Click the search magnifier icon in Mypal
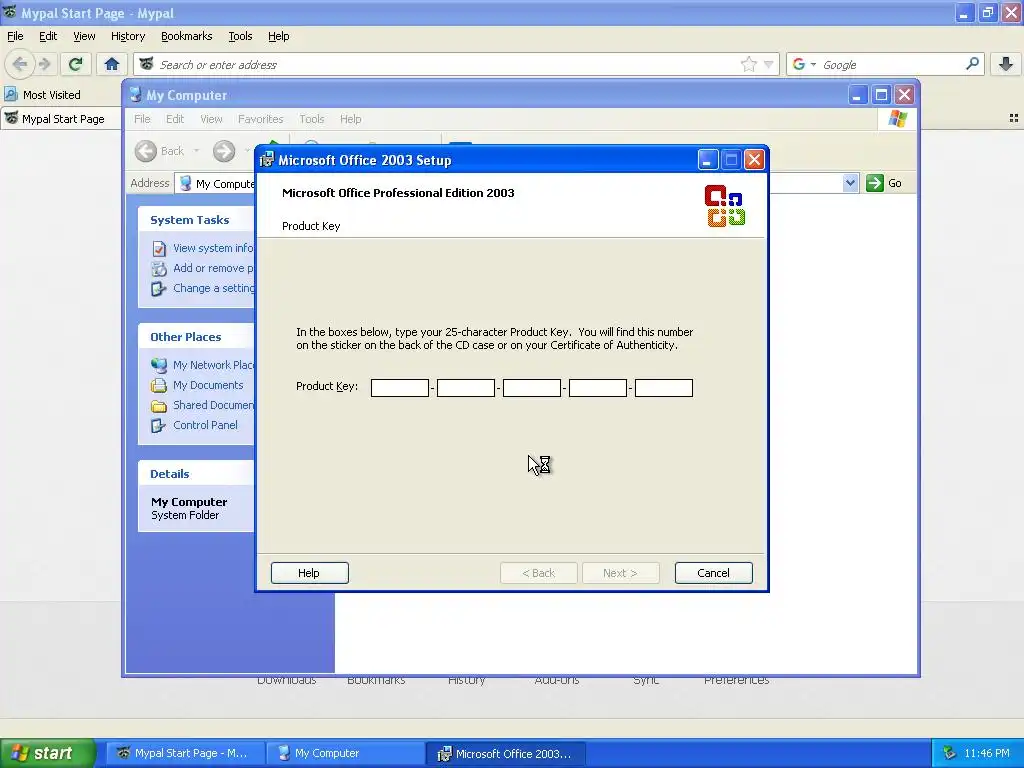This screenshot has height=768, width=1024. [972, 64]
